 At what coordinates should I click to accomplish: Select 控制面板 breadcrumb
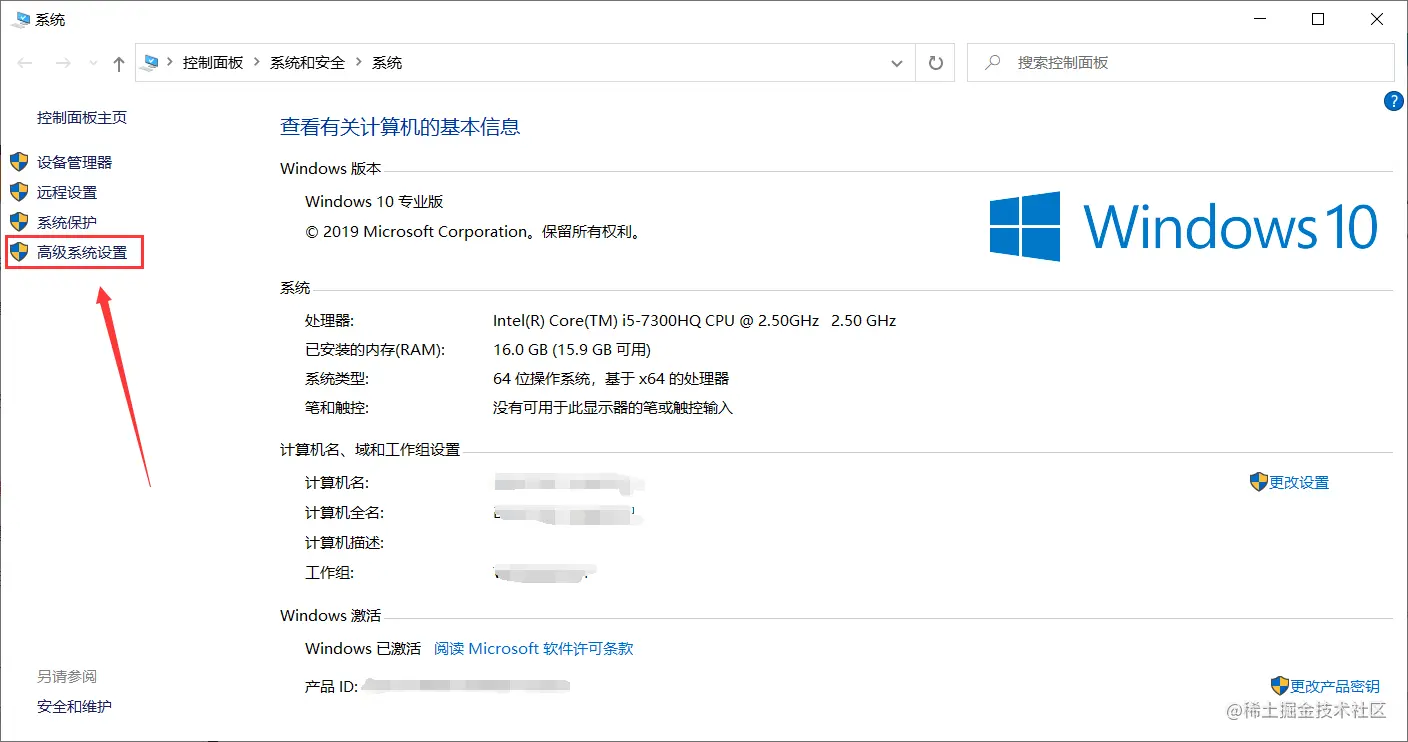pos(213,62)
